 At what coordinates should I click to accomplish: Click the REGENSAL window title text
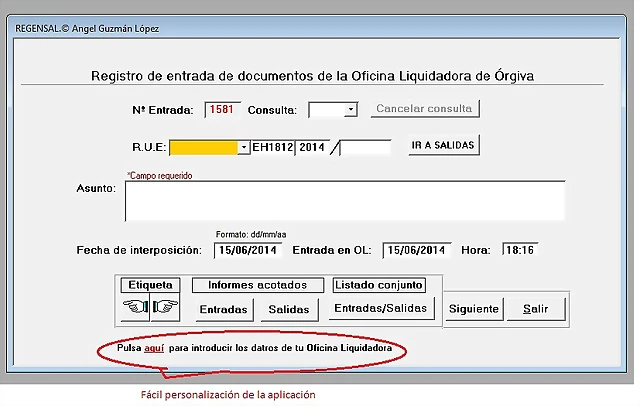[x=87, y=29]
